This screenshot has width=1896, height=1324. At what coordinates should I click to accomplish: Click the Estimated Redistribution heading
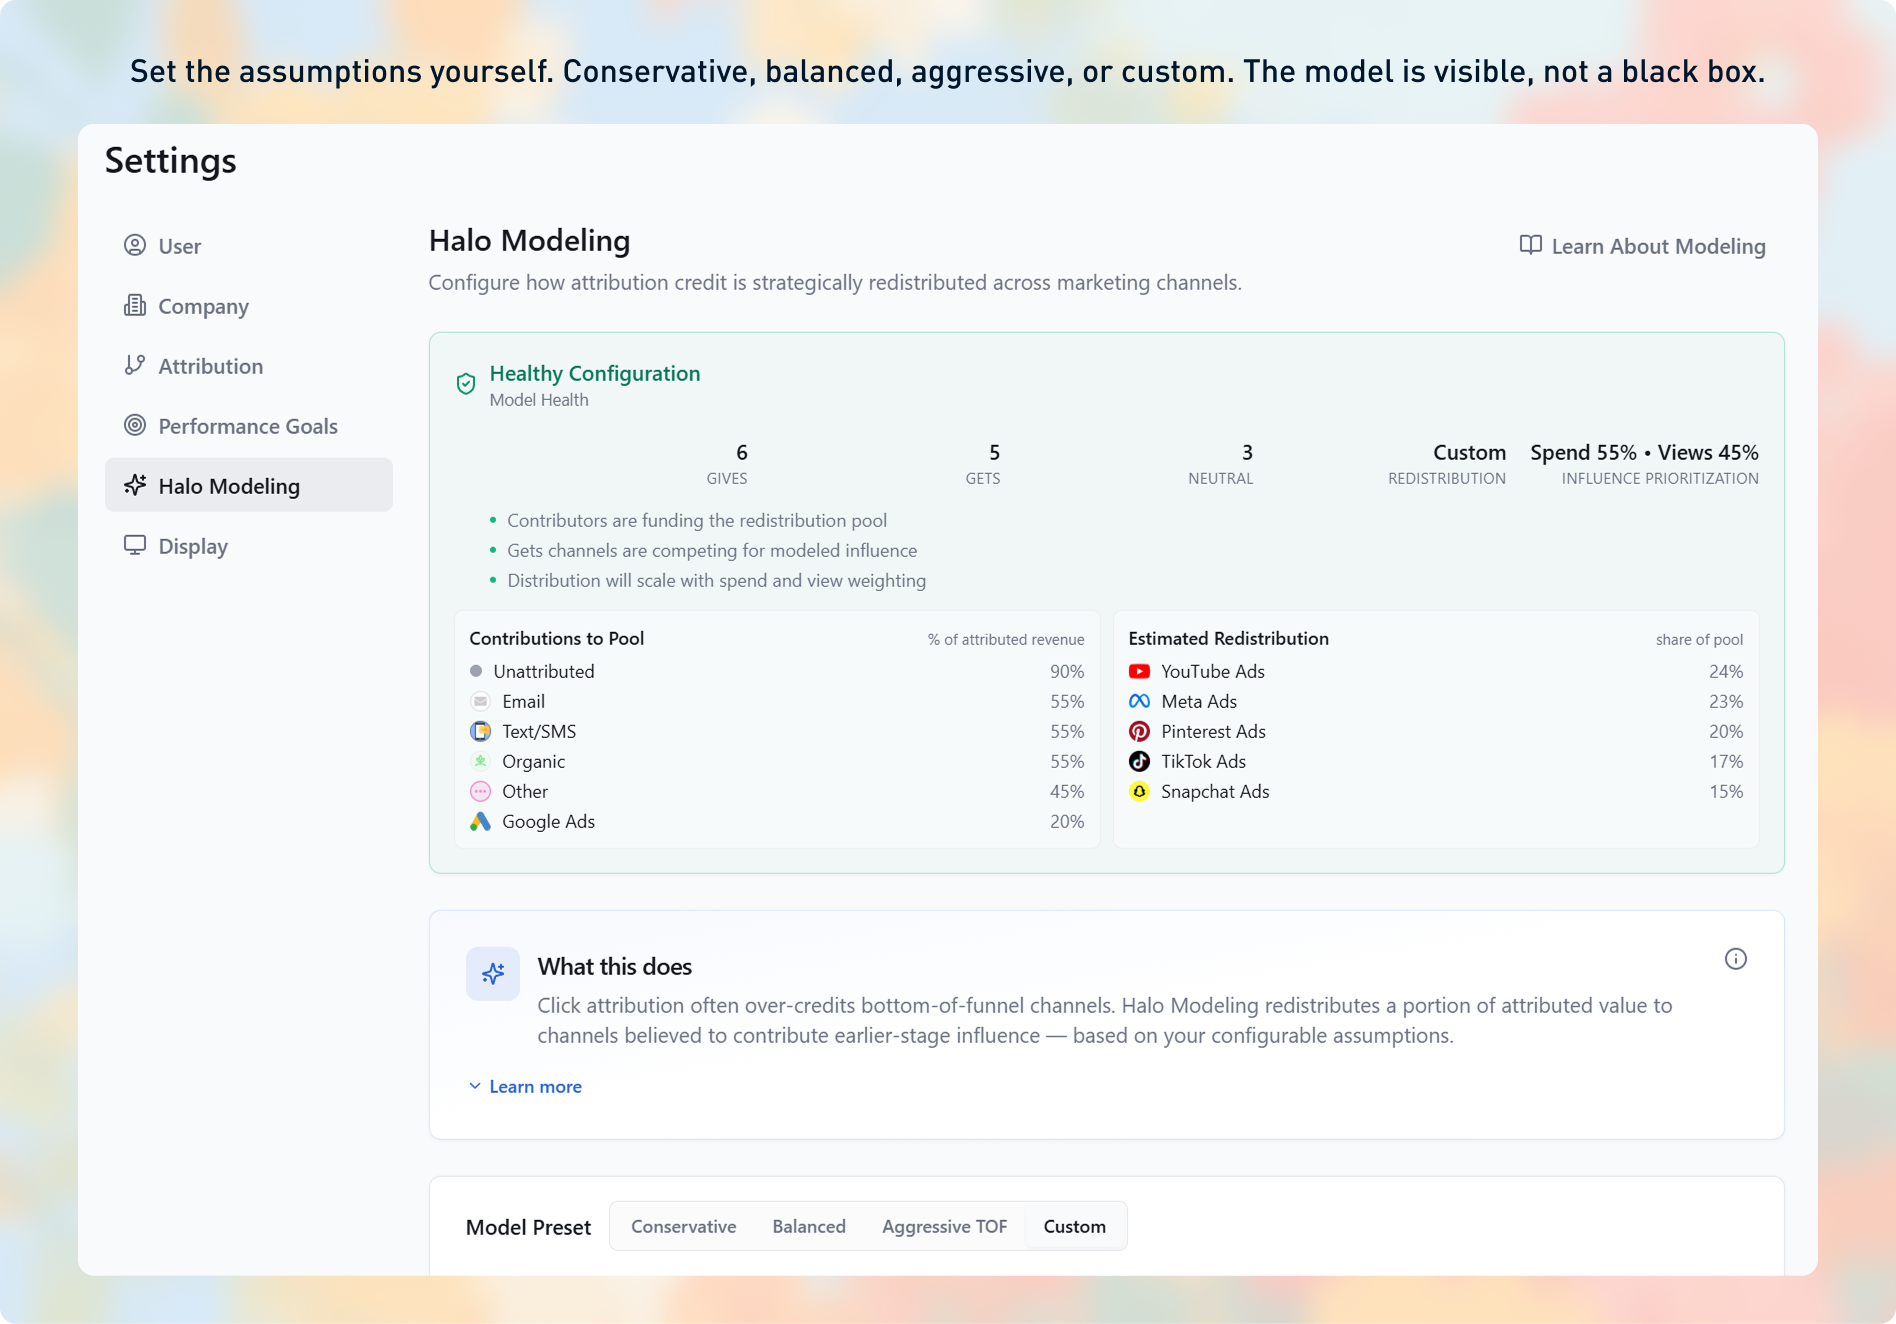coord(1228,638)
